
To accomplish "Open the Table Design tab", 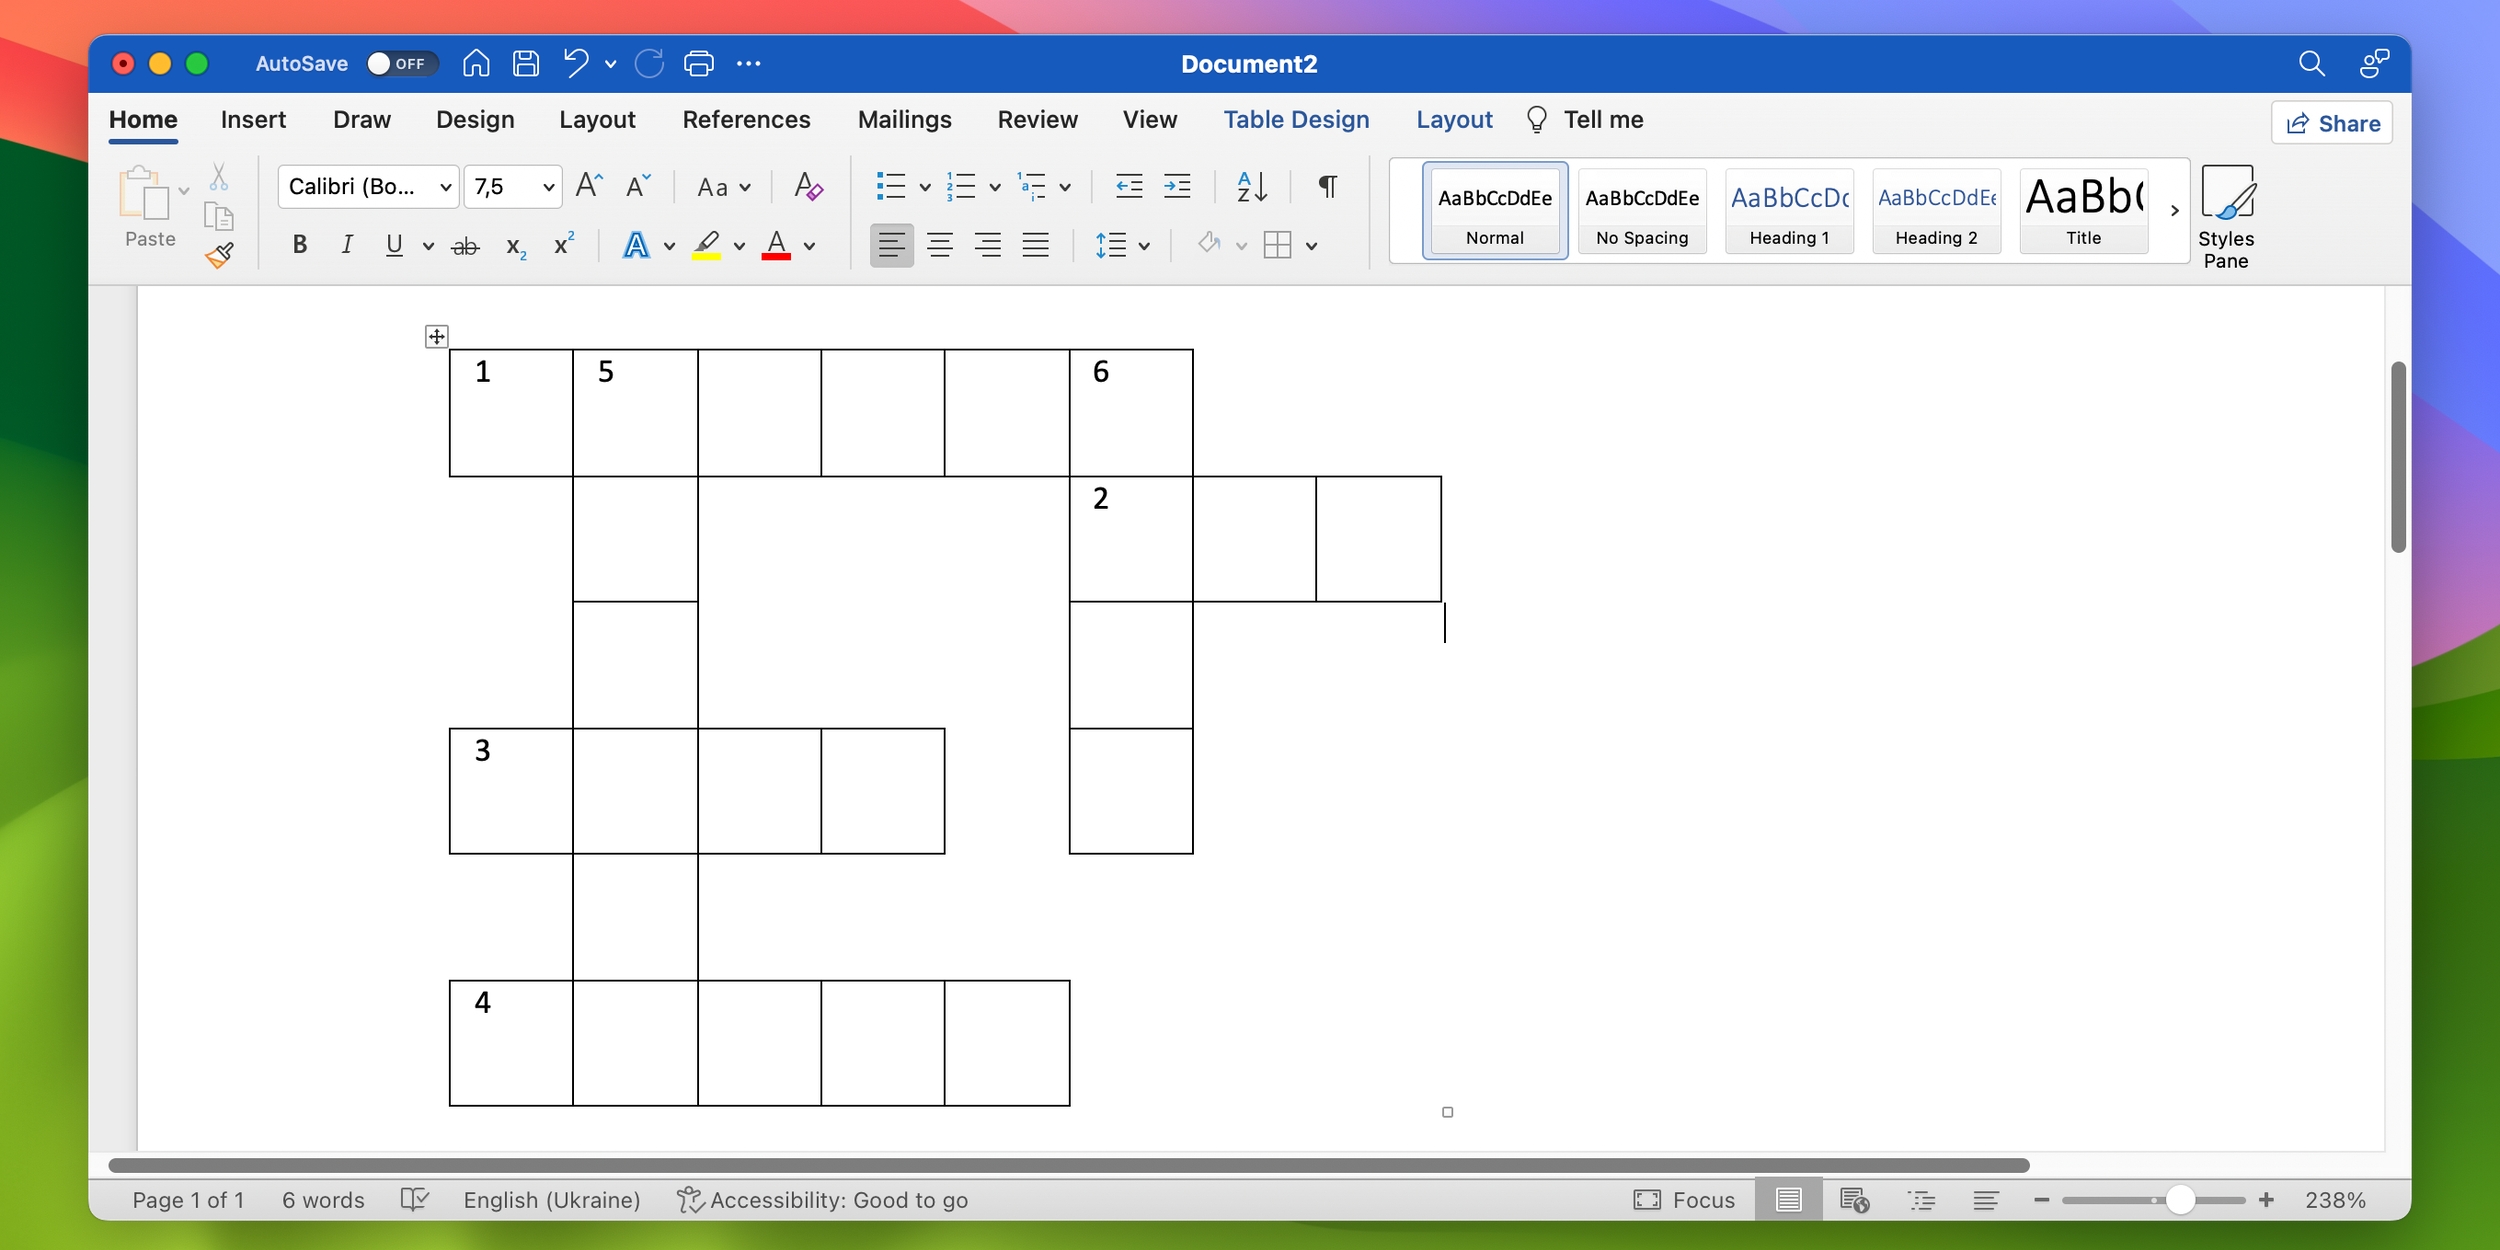I will [1296, 120].
